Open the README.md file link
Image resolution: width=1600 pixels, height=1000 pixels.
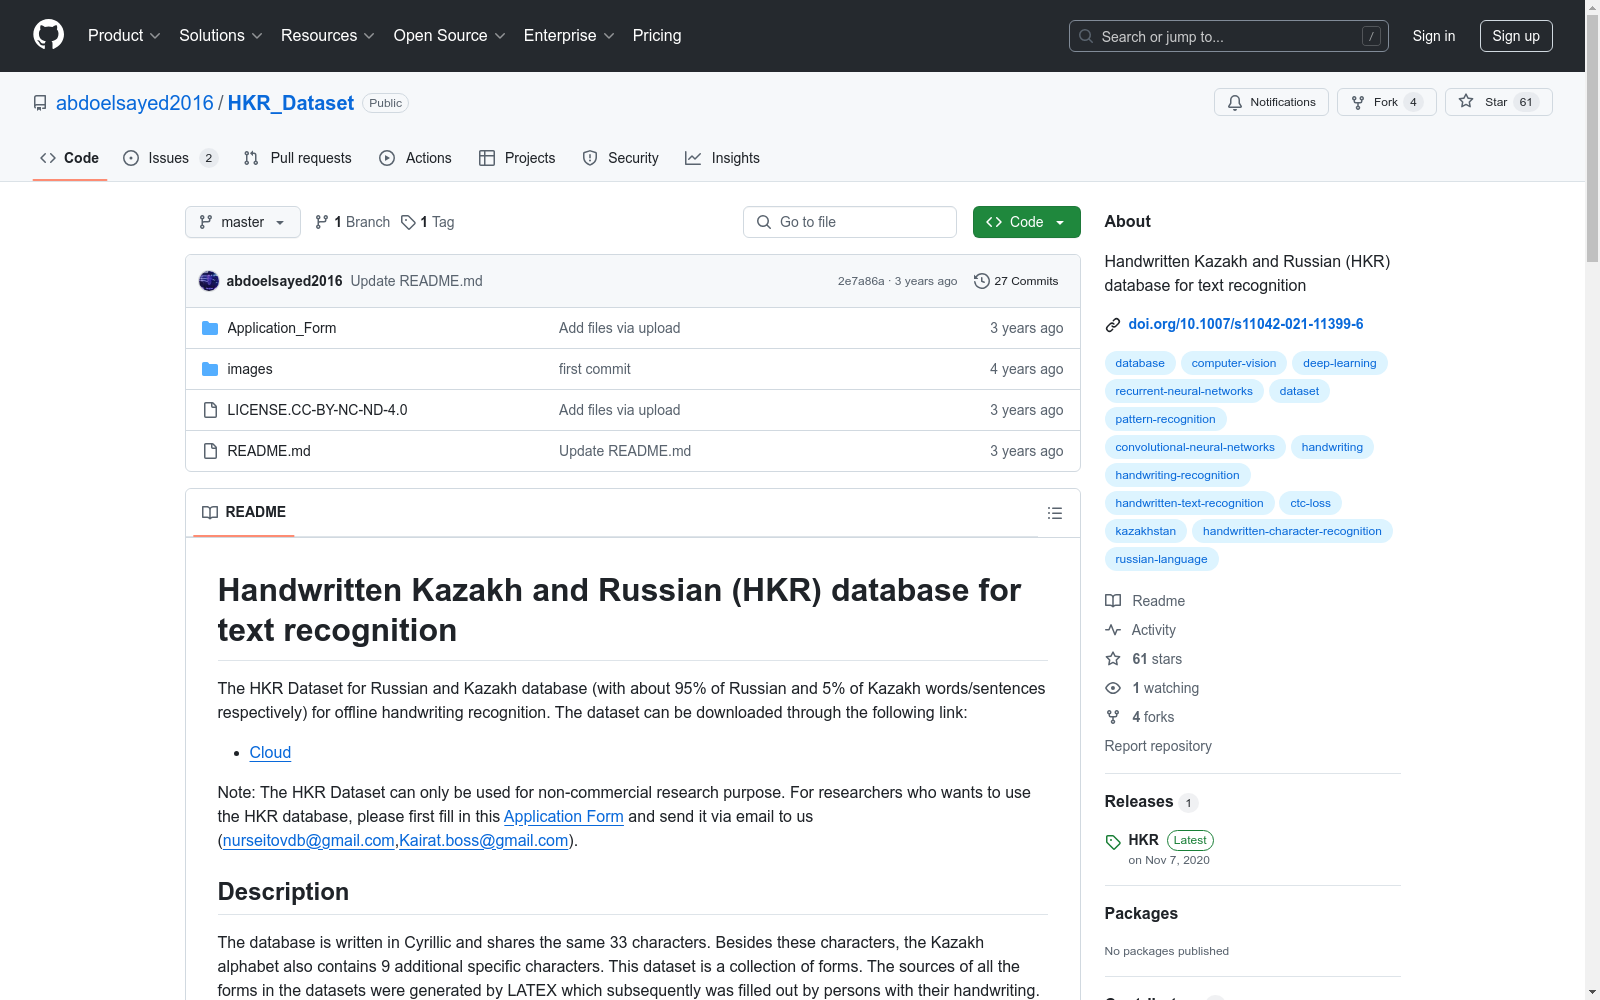pos(269,451)
